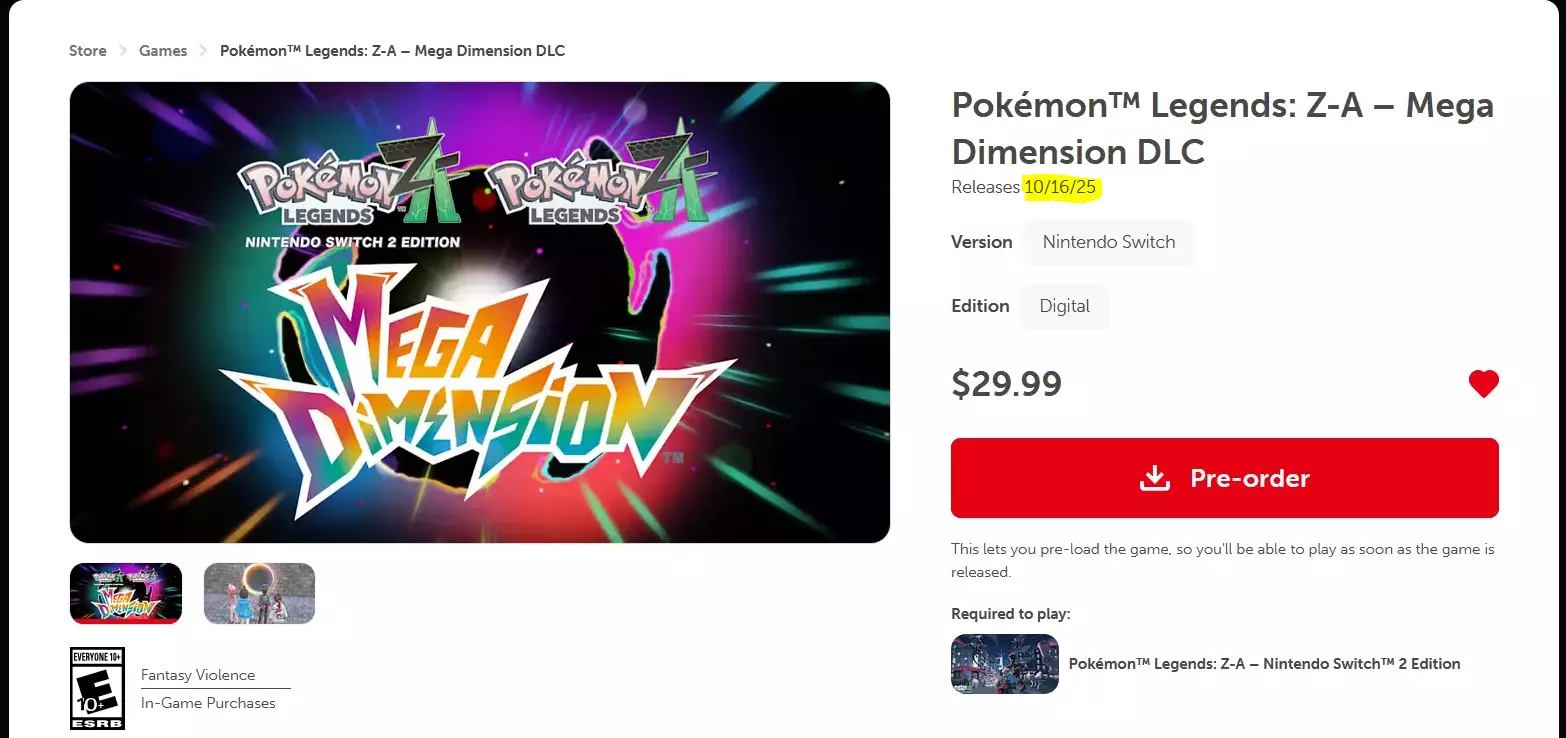Viewport: 1566px width, 738px height.
Task: Click the In-Game Purchases descriptor text
Action: pos(208,703)
